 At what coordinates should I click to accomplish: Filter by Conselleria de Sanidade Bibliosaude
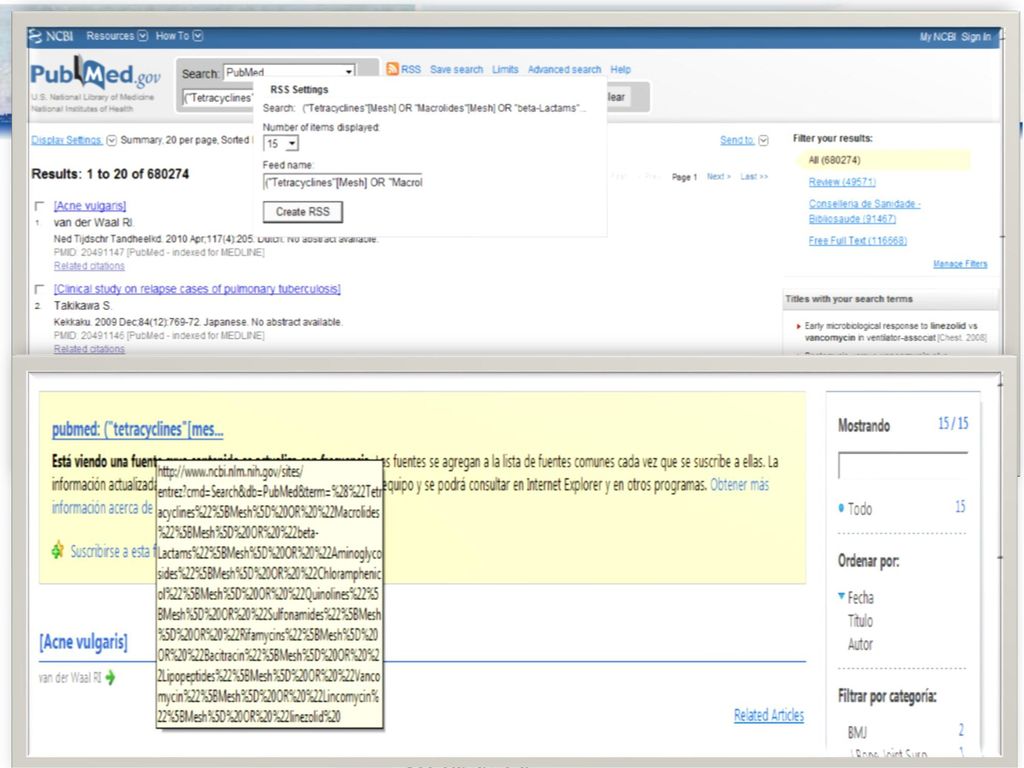(864, 211)
